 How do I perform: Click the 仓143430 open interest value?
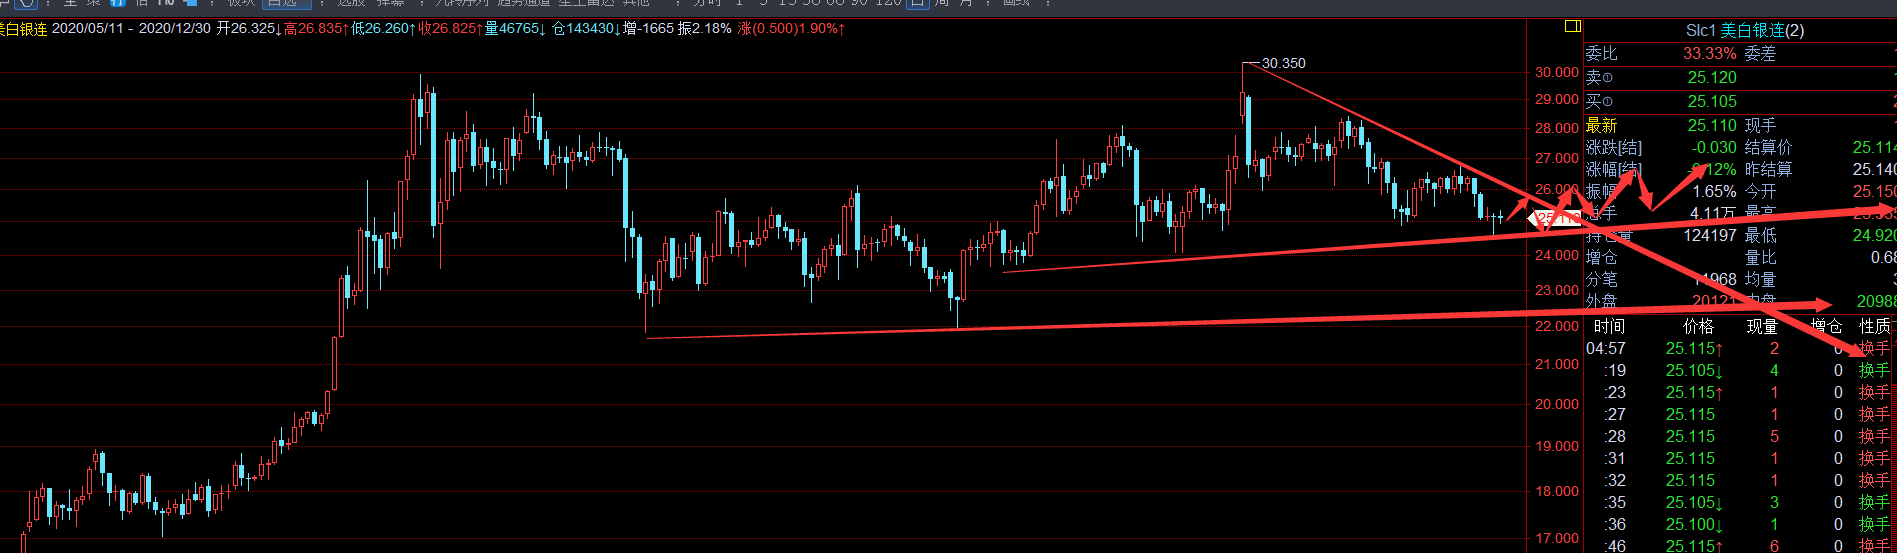pyautogui.click(x=585, y=29)
